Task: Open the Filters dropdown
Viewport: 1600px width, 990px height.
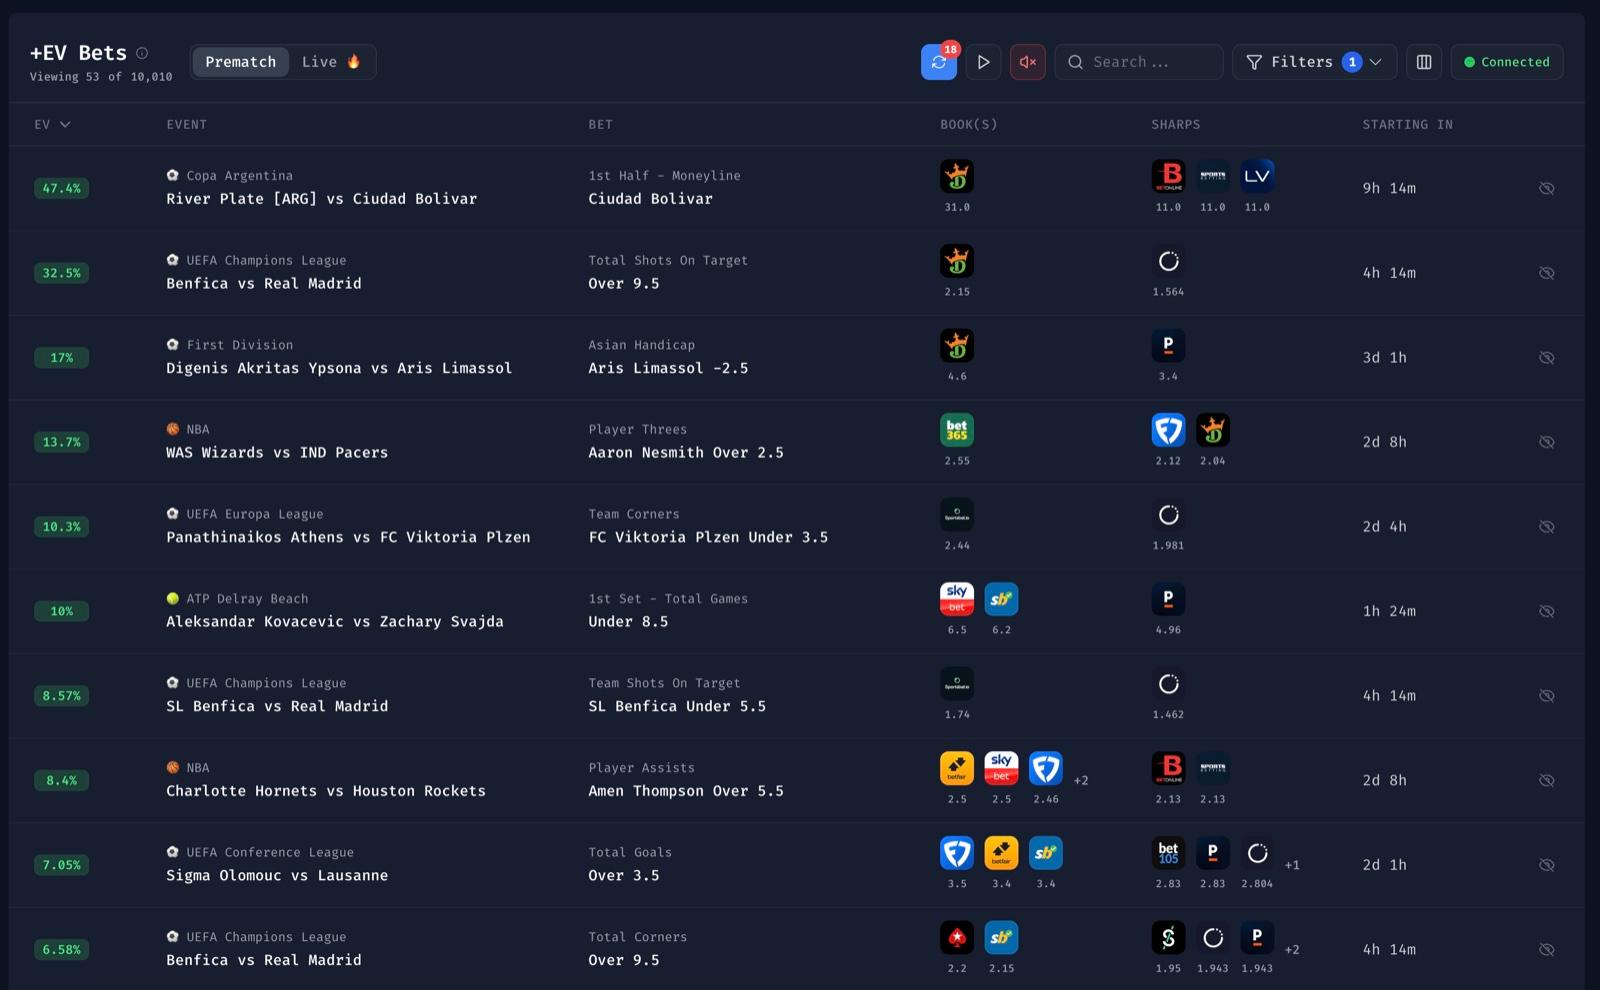Action: click(1313, 61)
